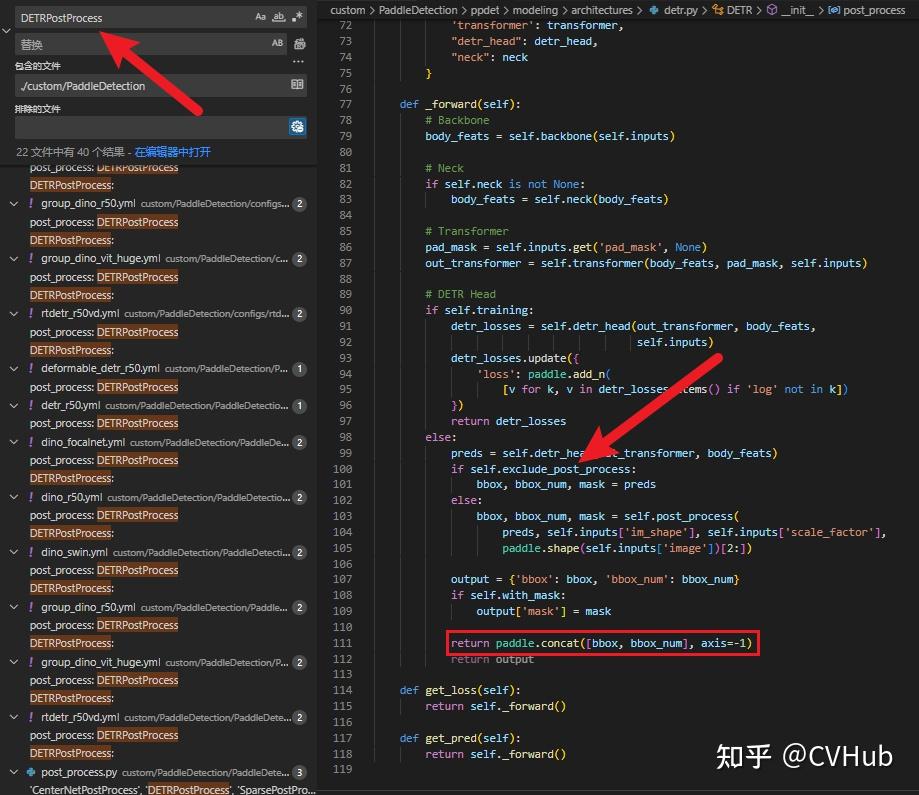Toggle Match Whole Word option
919x795 pixels.
point(280,17)
